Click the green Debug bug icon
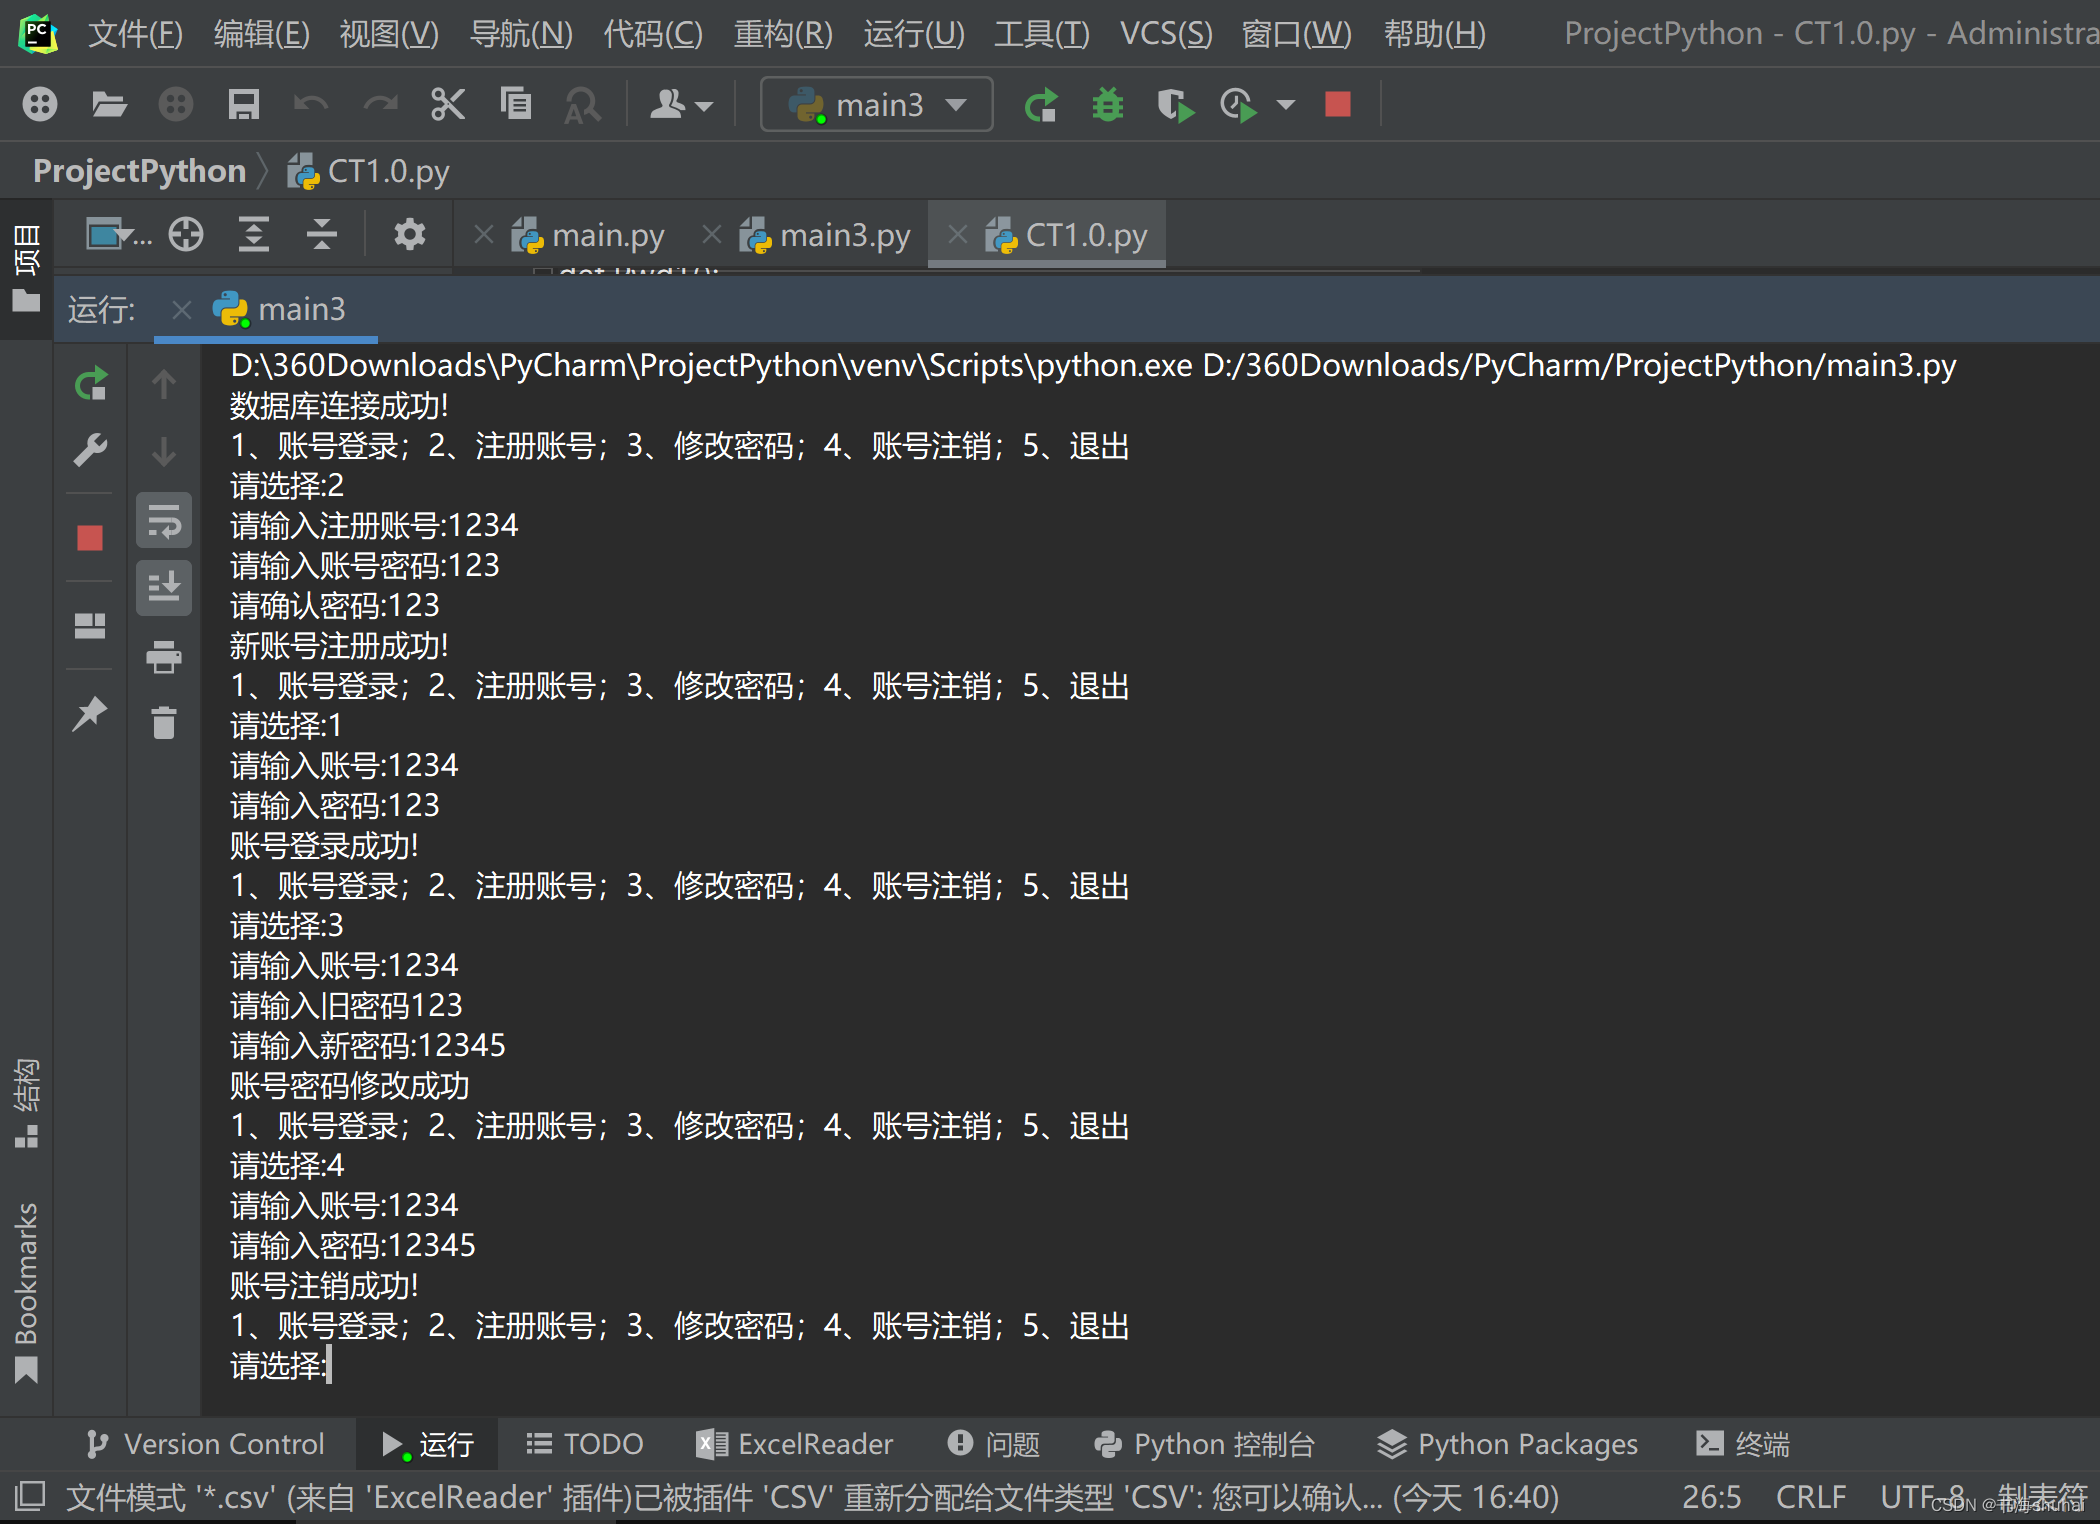Screen dimensions: 2100x1524 1108,104
